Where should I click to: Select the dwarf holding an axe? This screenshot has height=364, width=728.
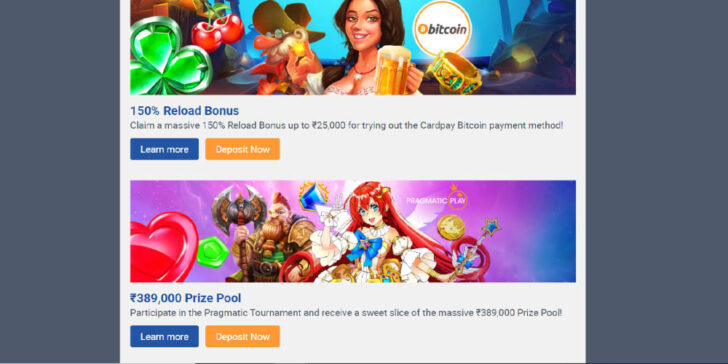pos(260,237)
